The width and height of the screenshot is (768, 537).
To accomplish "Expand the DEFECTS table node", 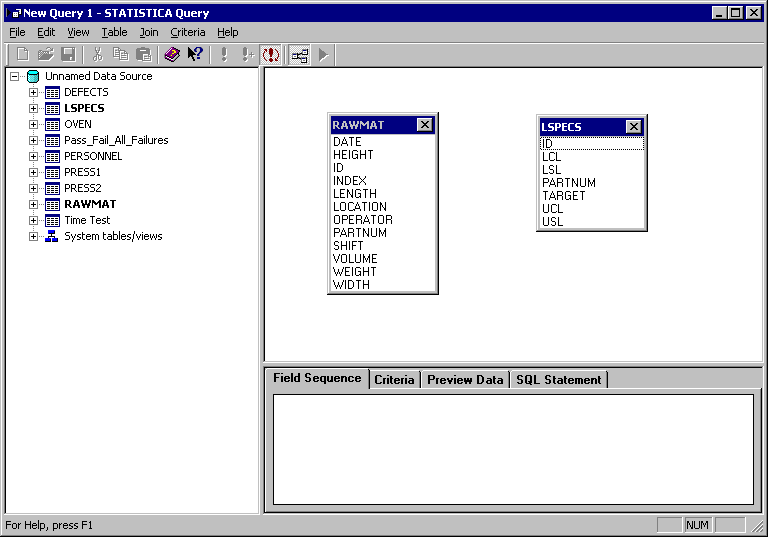I will [33, 92].
